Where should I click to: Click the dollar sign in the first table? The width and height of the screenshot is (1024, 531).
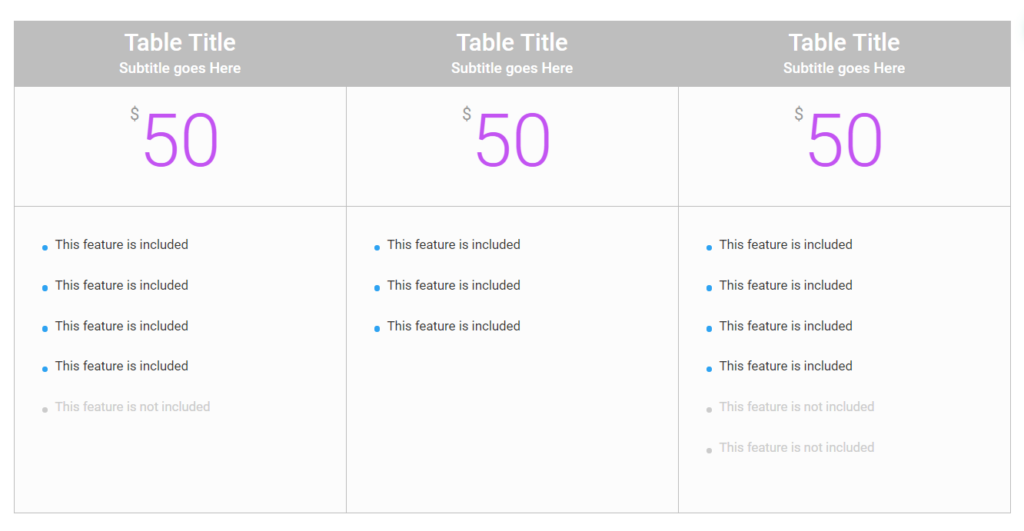pyautogui.click(x=134, y=114)
